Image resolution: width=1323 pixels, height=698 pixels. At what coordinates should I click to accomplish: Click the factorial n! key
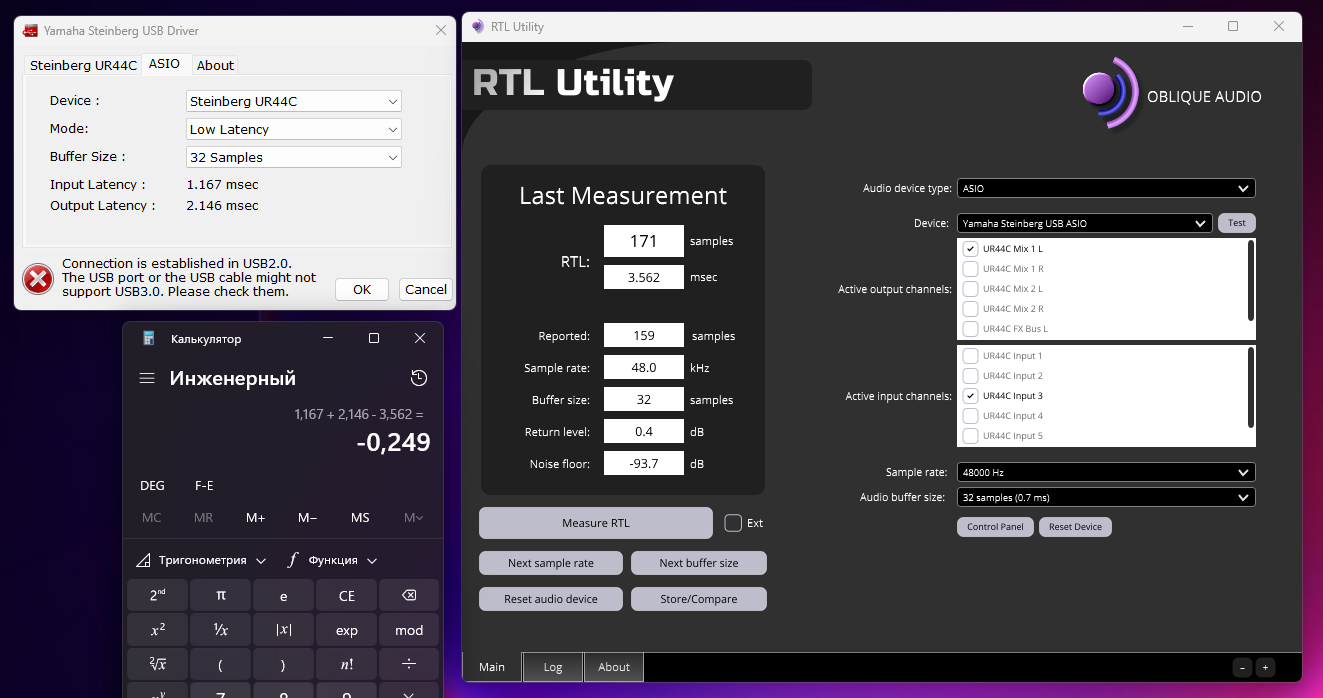346,664
